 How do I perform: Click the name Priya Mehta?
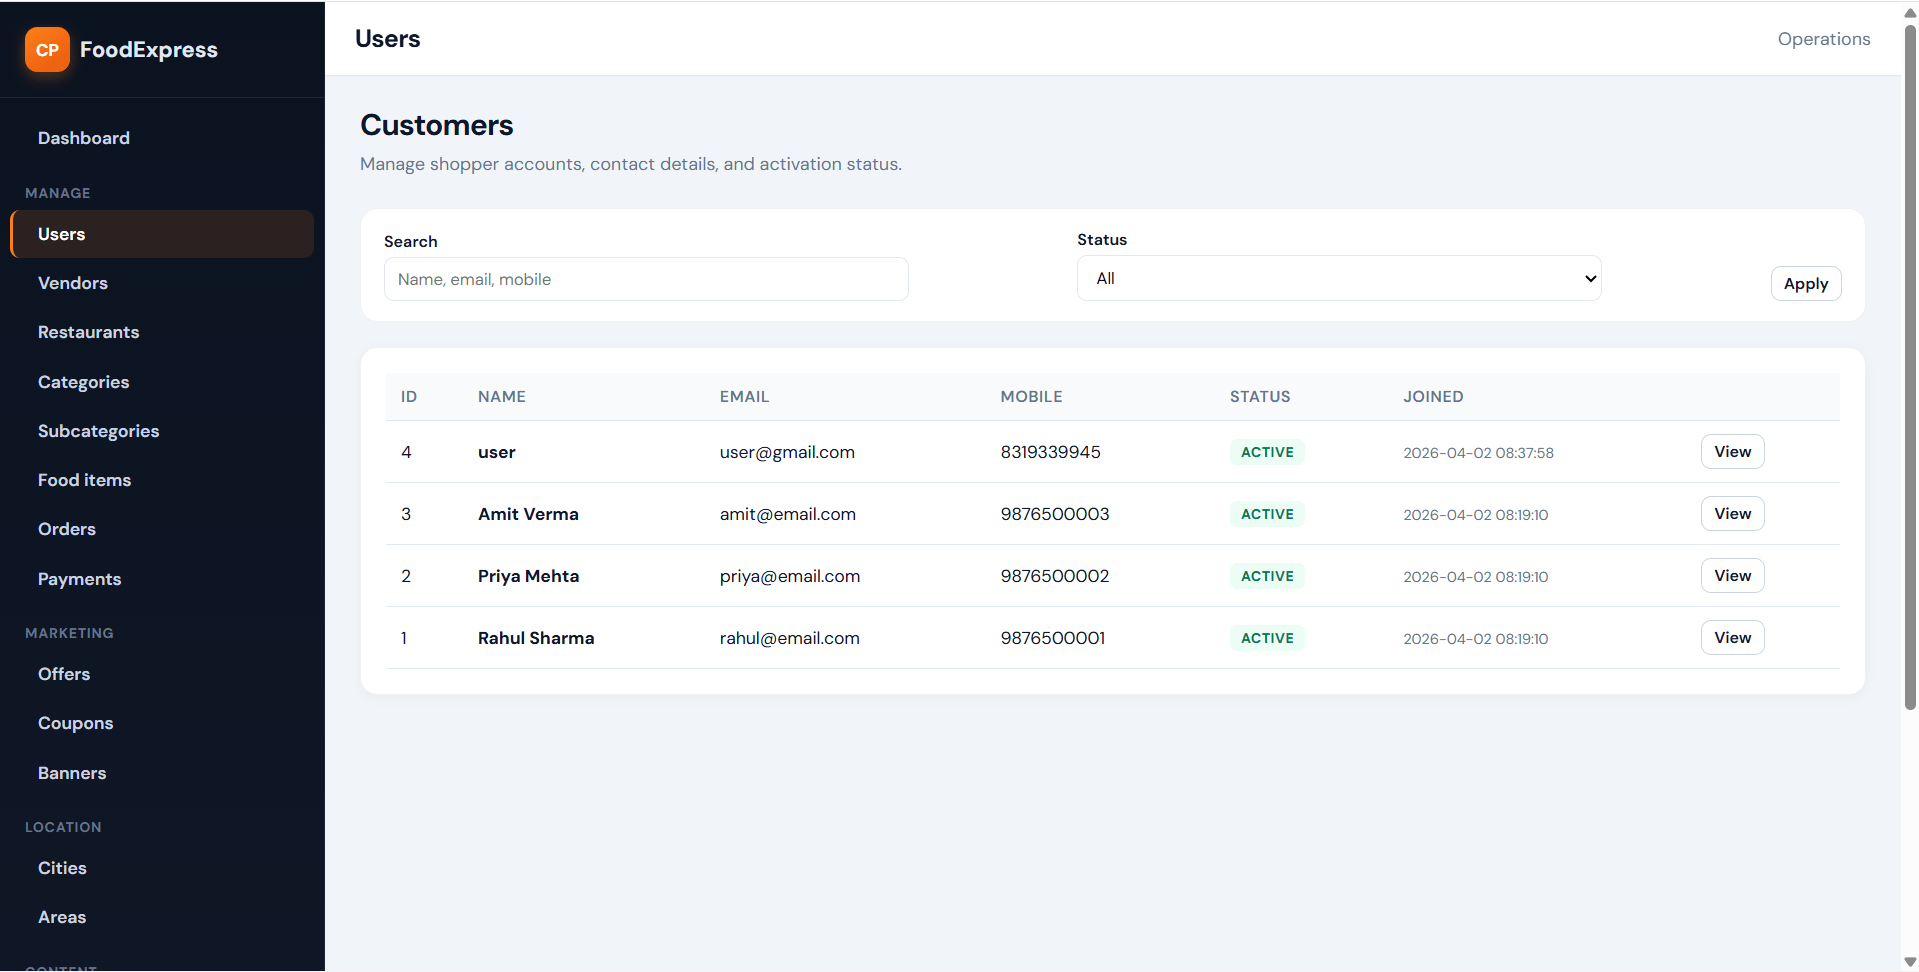(528, 576)
